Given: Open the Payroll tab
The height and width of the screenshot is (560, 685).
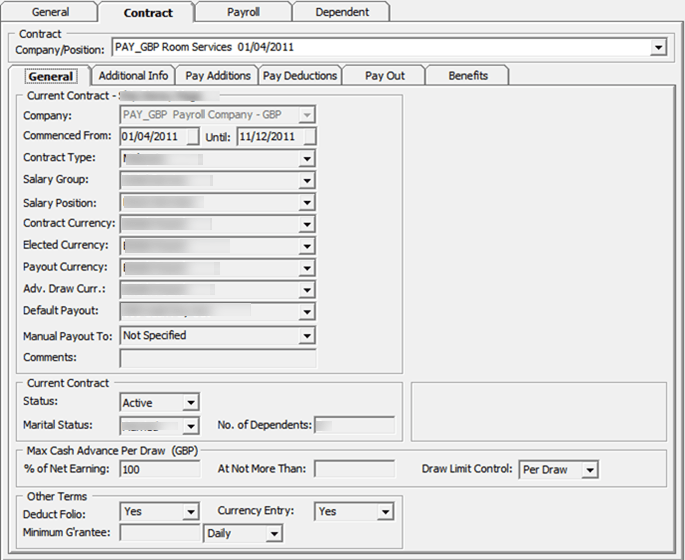Looking at the screenshot, I should (x=243, y=12).
